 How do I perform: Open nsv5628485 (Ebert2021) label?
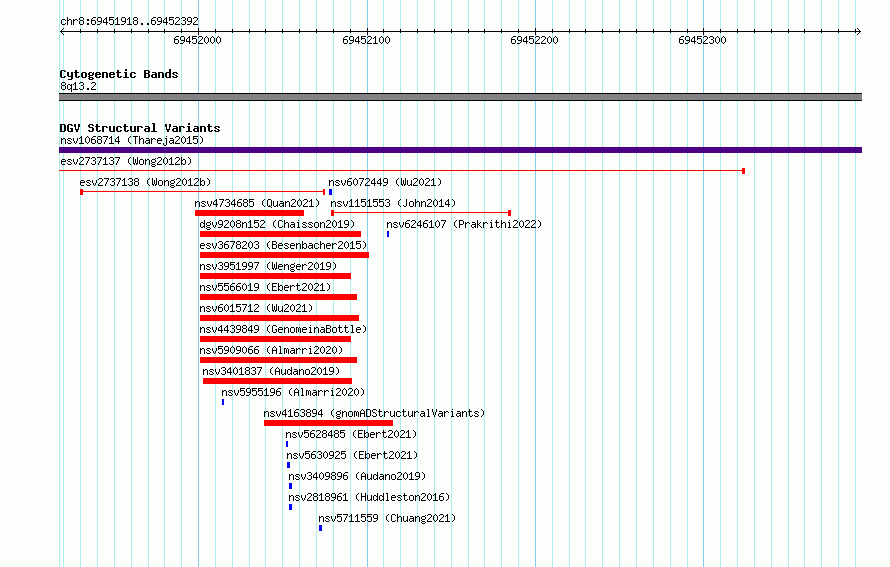[x=351, y=434]
